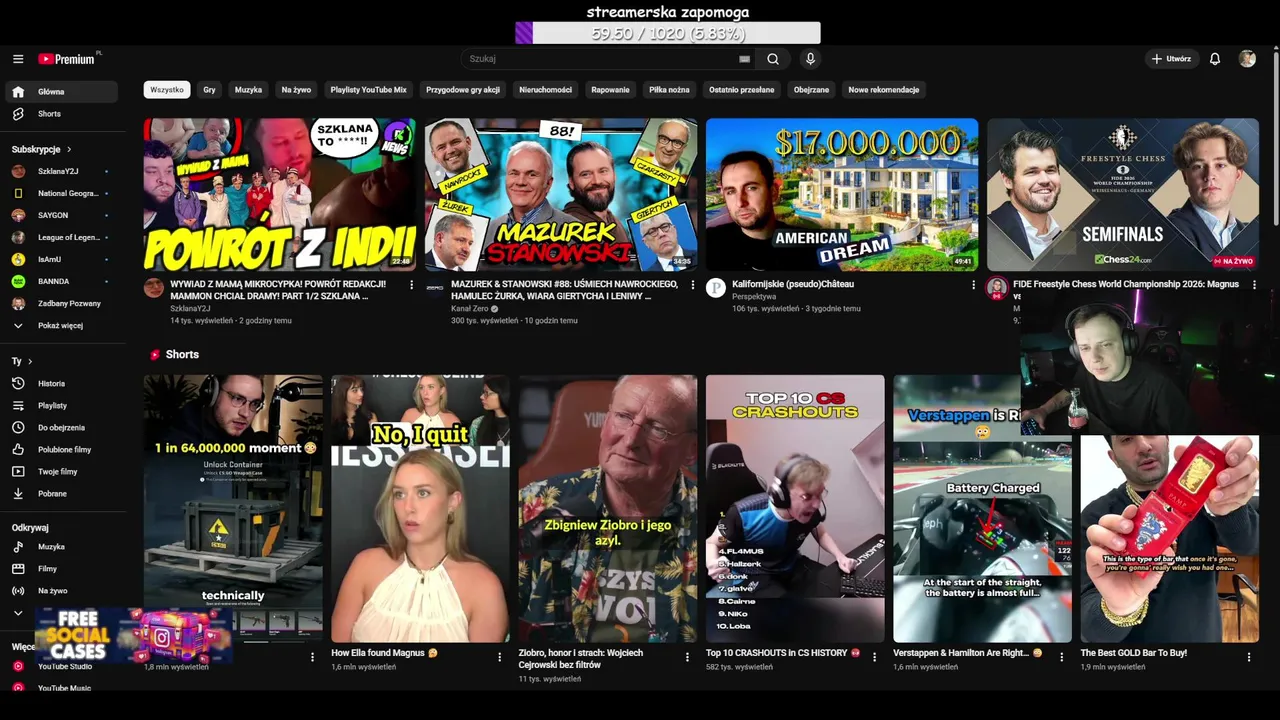Select the Gry filter chip

[x=209, y=90]
